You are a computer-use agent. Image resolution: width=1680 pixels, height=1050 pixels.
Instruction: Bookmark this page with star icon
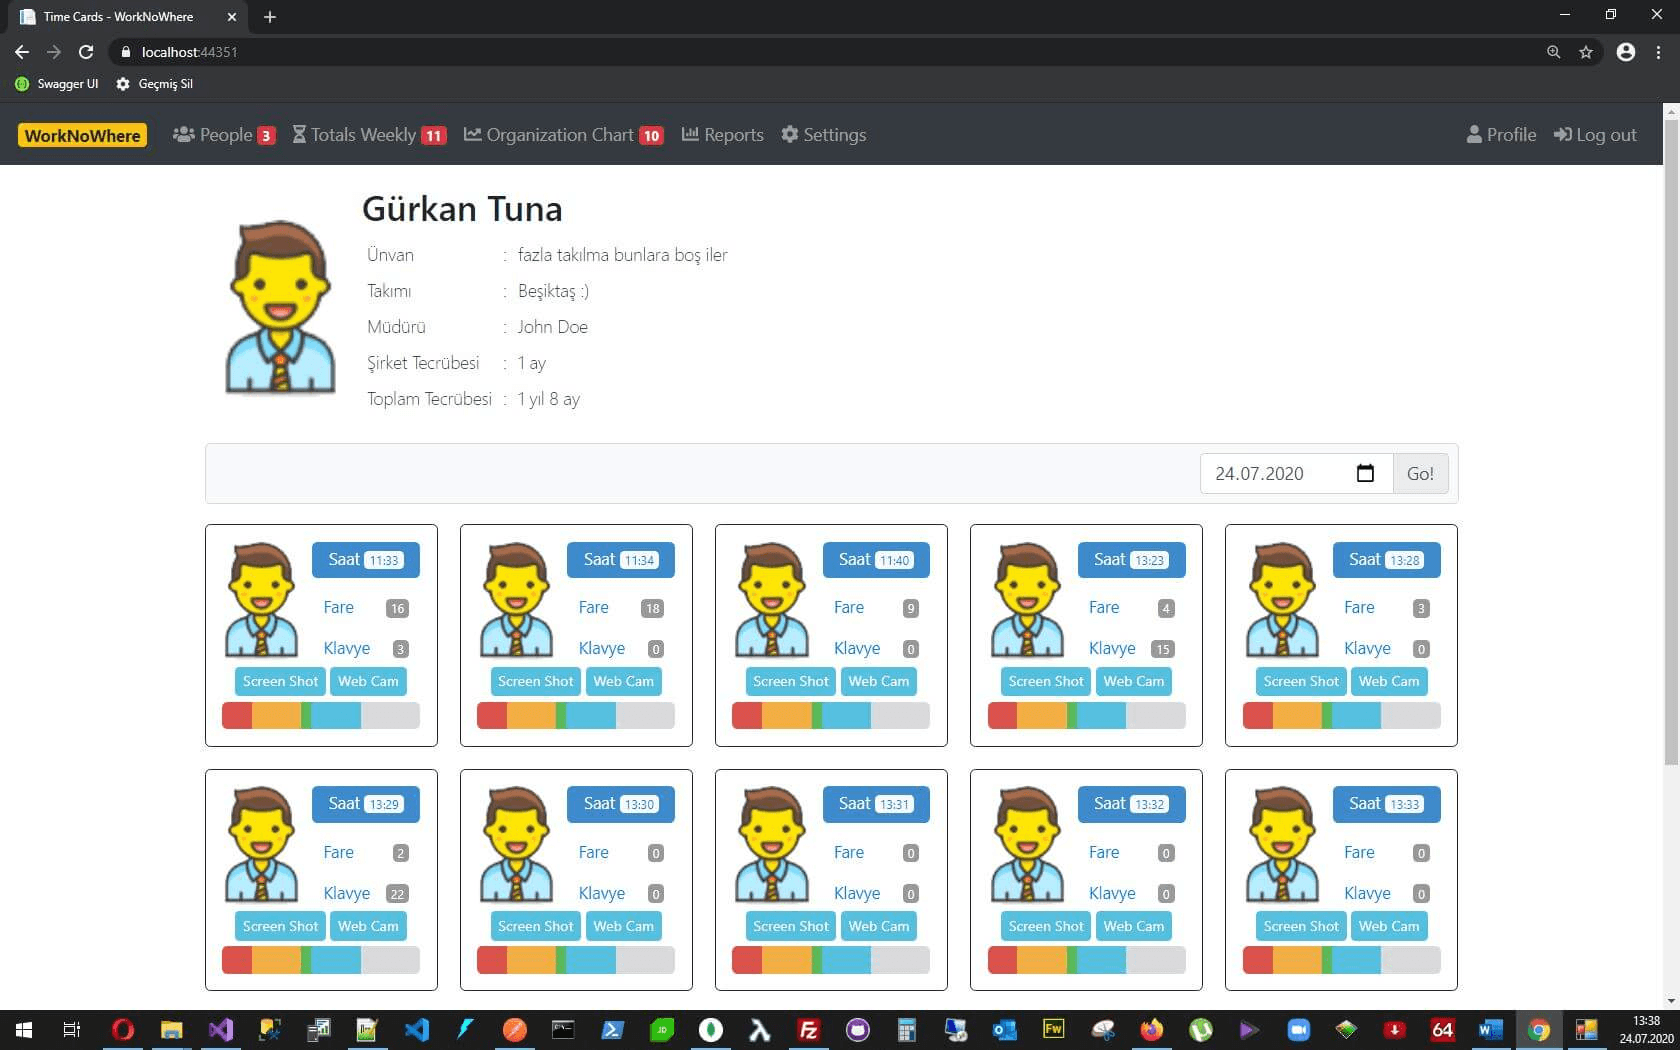[1586, 52]
